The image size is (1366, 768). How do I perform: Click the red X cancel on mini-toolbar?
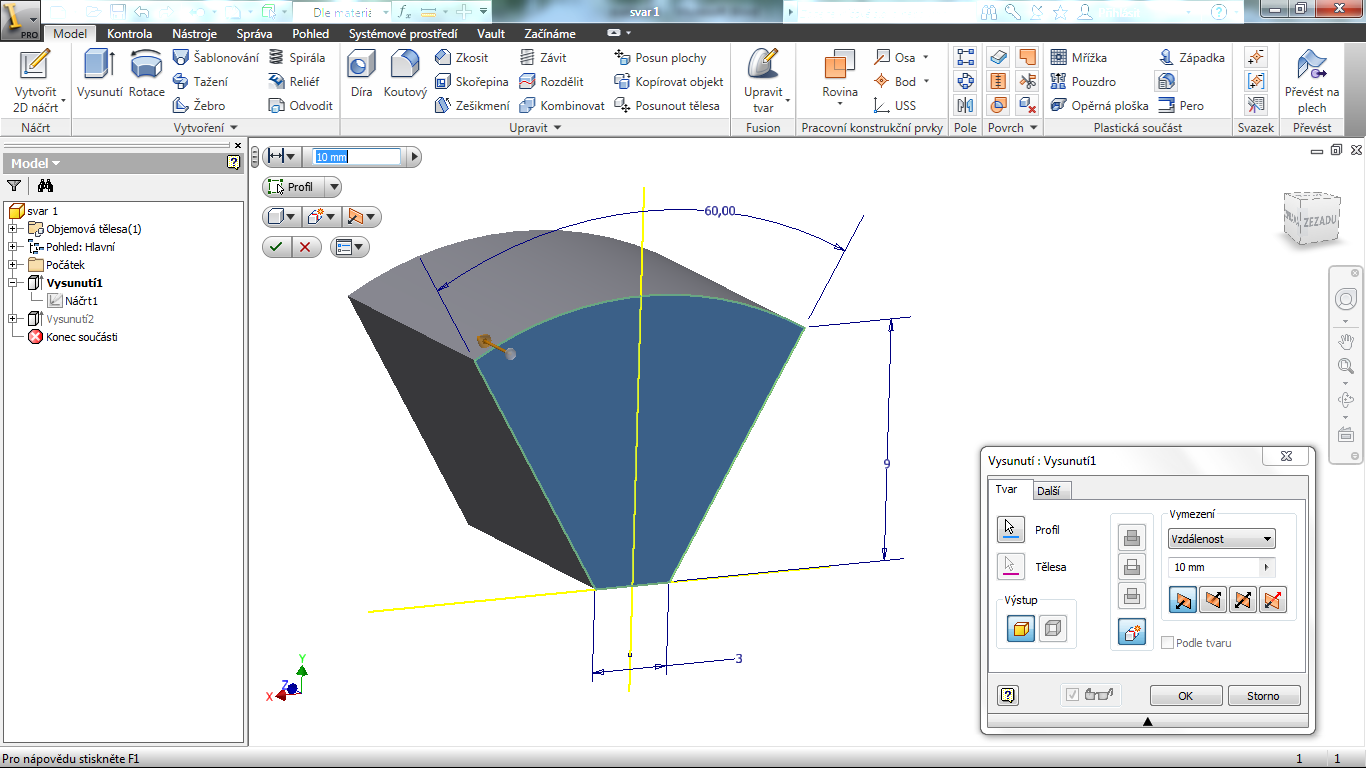tap(305, 247)
